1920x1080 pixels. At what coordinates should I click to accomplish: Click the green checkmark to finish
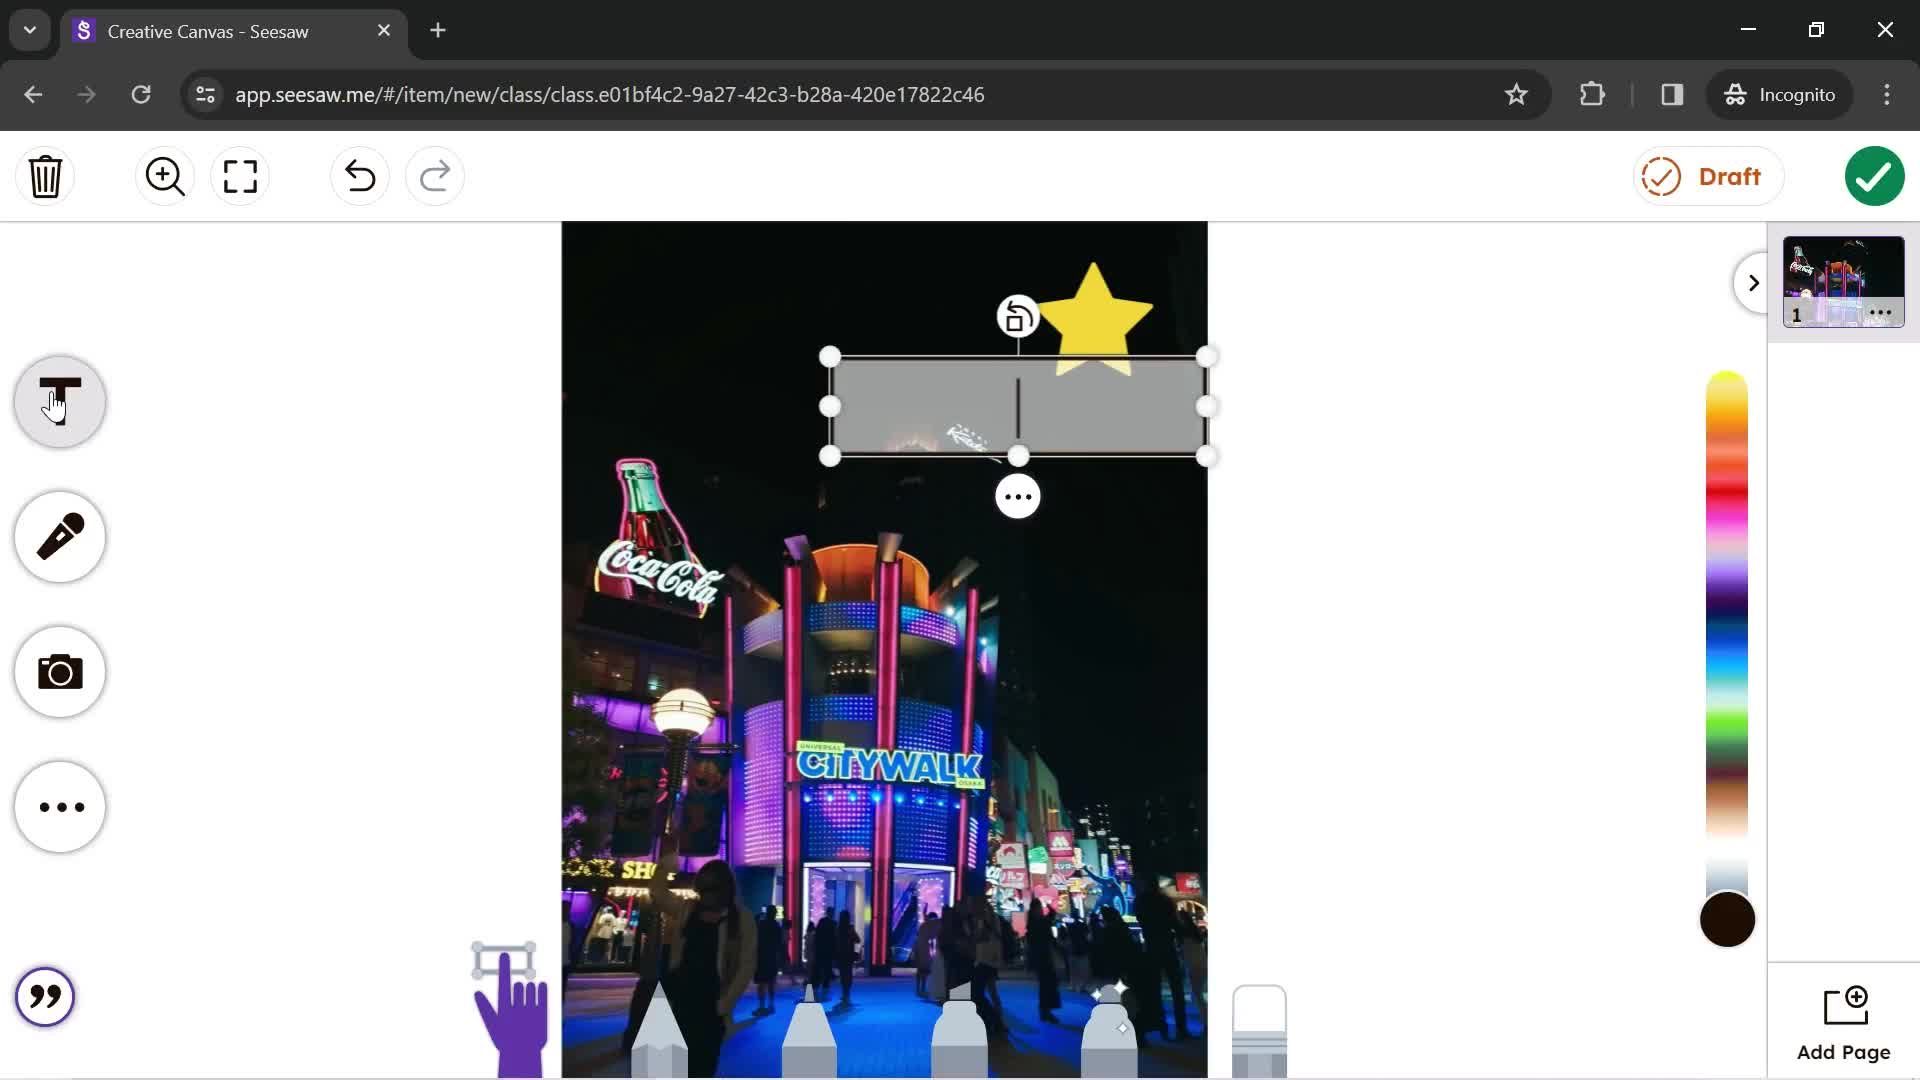(1874, 177)
